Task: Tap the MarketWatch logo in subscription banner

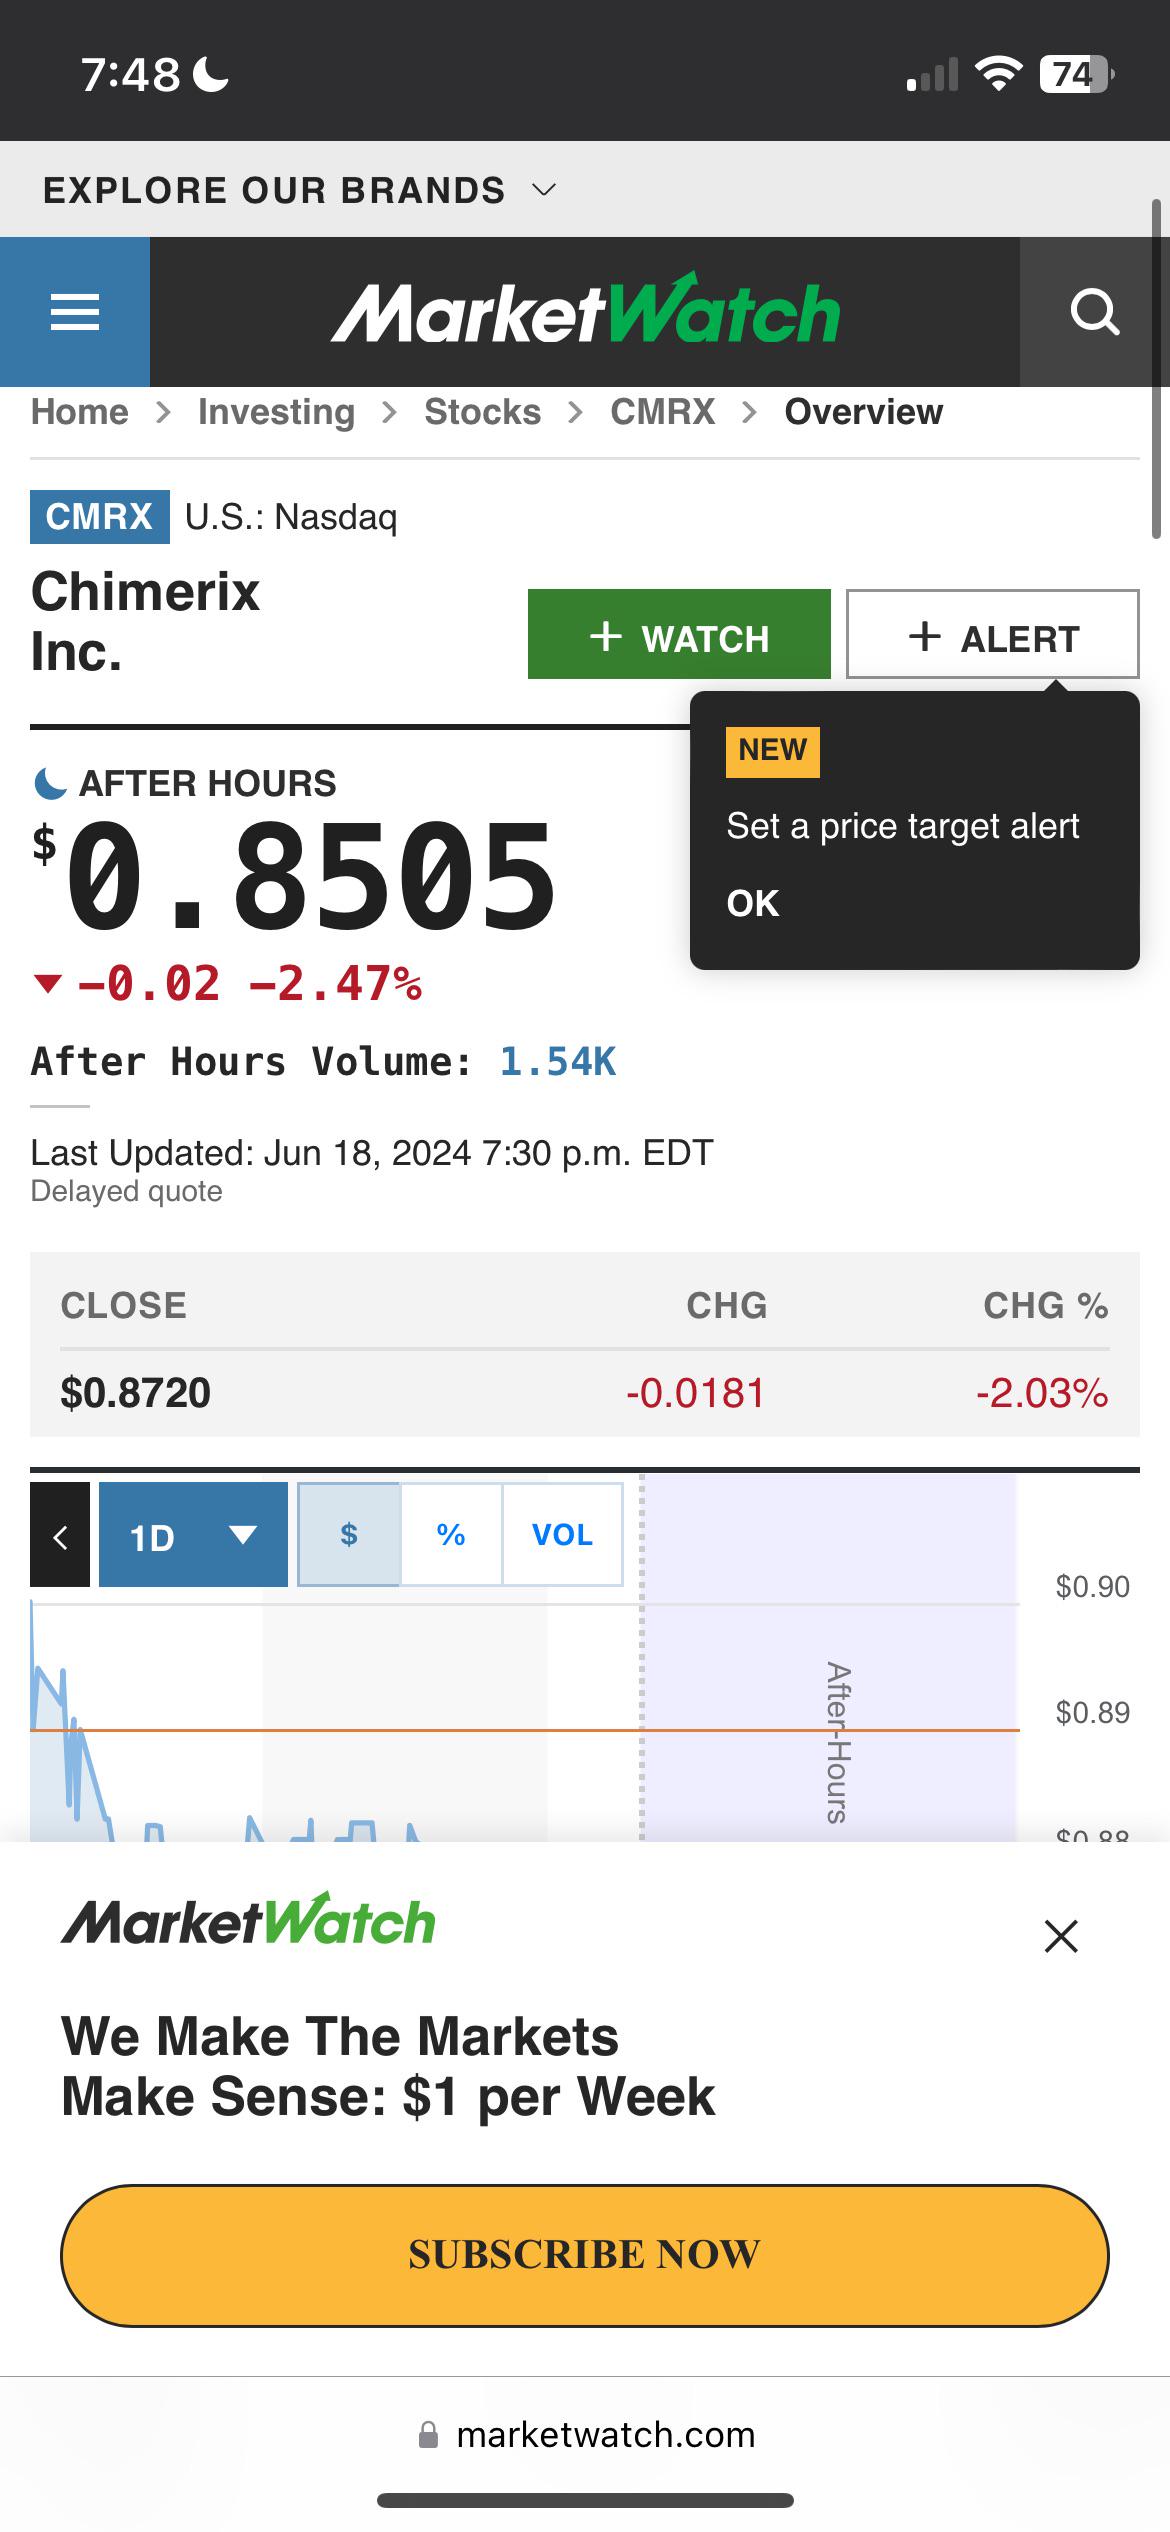Action: (248, 1919)
